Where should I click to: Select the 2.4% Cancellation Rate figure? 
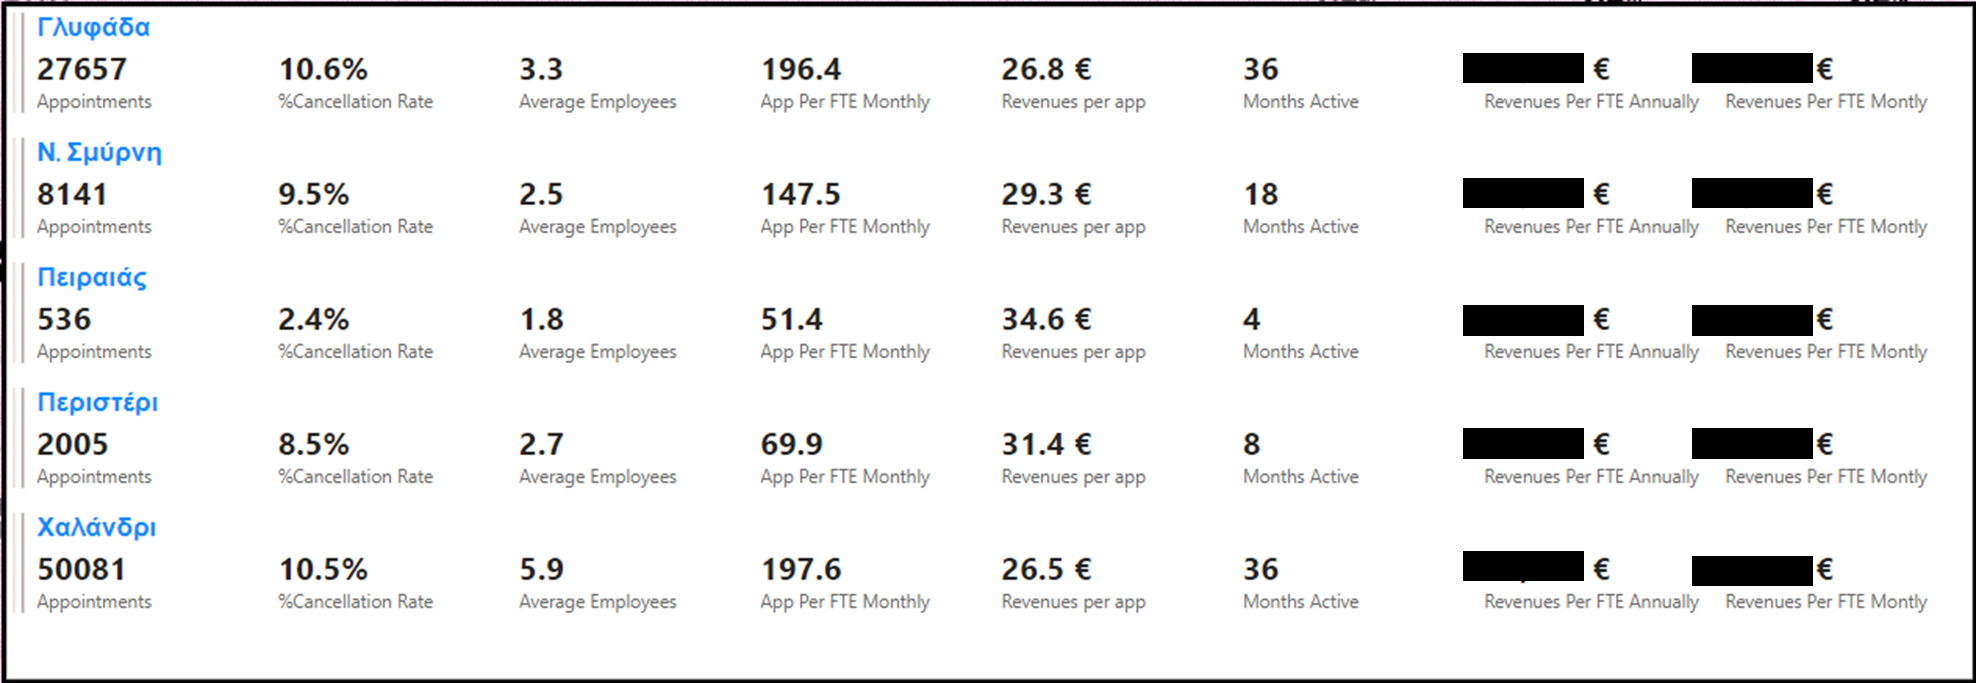(313, 319)
